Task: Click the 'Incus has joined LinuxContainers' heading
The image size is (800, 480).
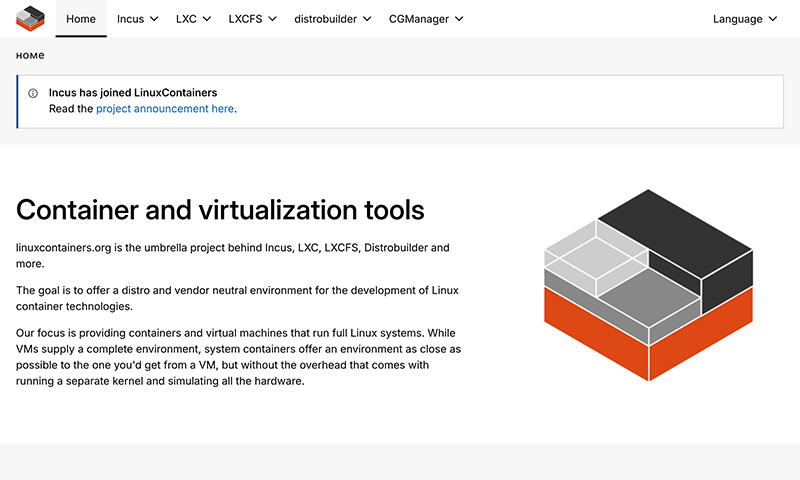Action: pyautogui.click(x=133, y=92)
